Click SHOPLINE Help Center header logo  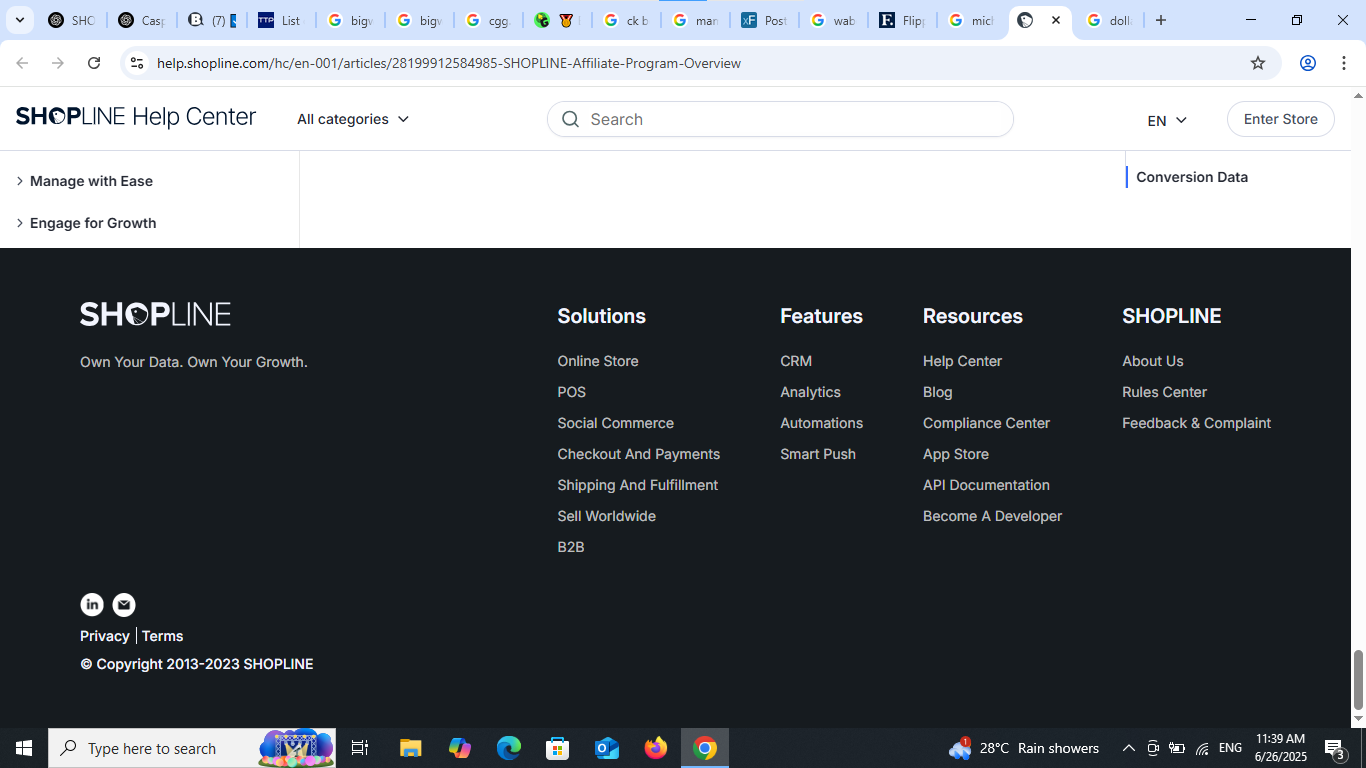click(x=136, y=117)
